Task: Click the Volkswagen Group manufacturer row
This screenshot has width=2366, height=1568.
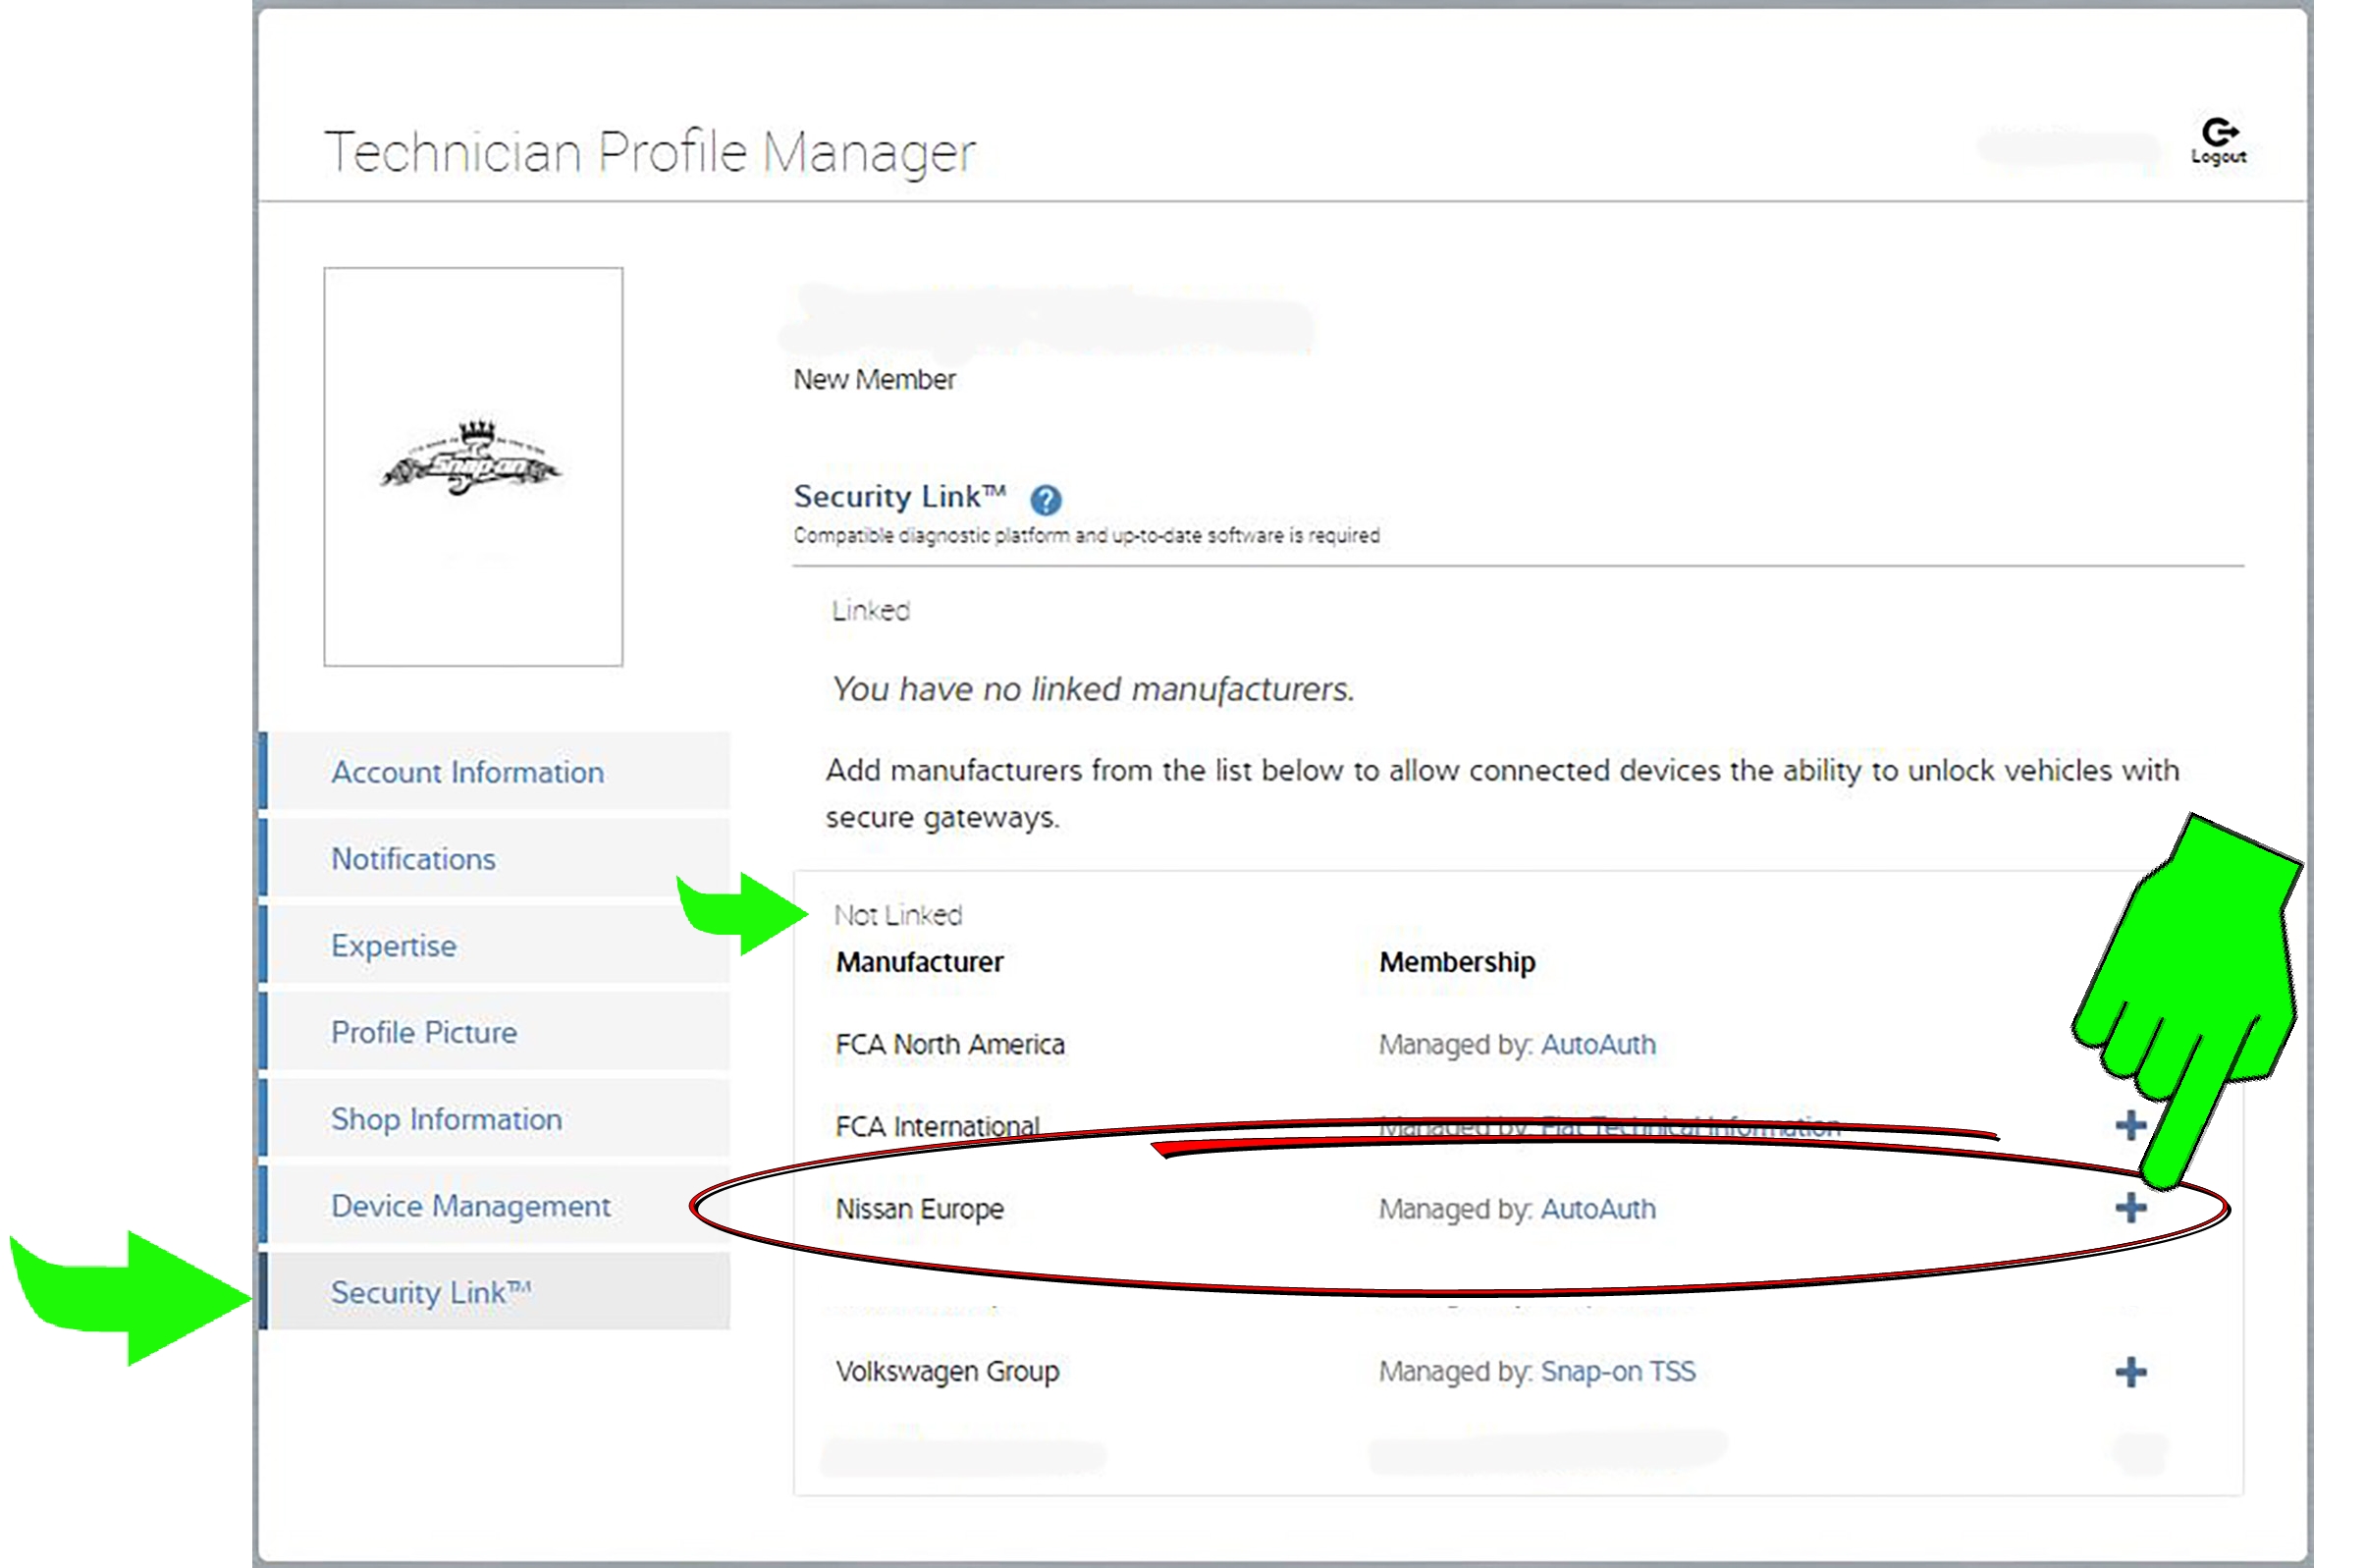Action: (x=946, y=1371)
